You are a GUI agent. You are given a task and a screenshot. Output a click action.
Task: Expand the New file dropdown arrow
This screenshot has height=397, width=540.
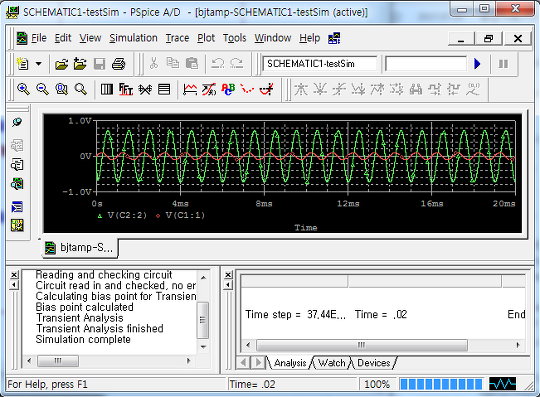point(39,64)
